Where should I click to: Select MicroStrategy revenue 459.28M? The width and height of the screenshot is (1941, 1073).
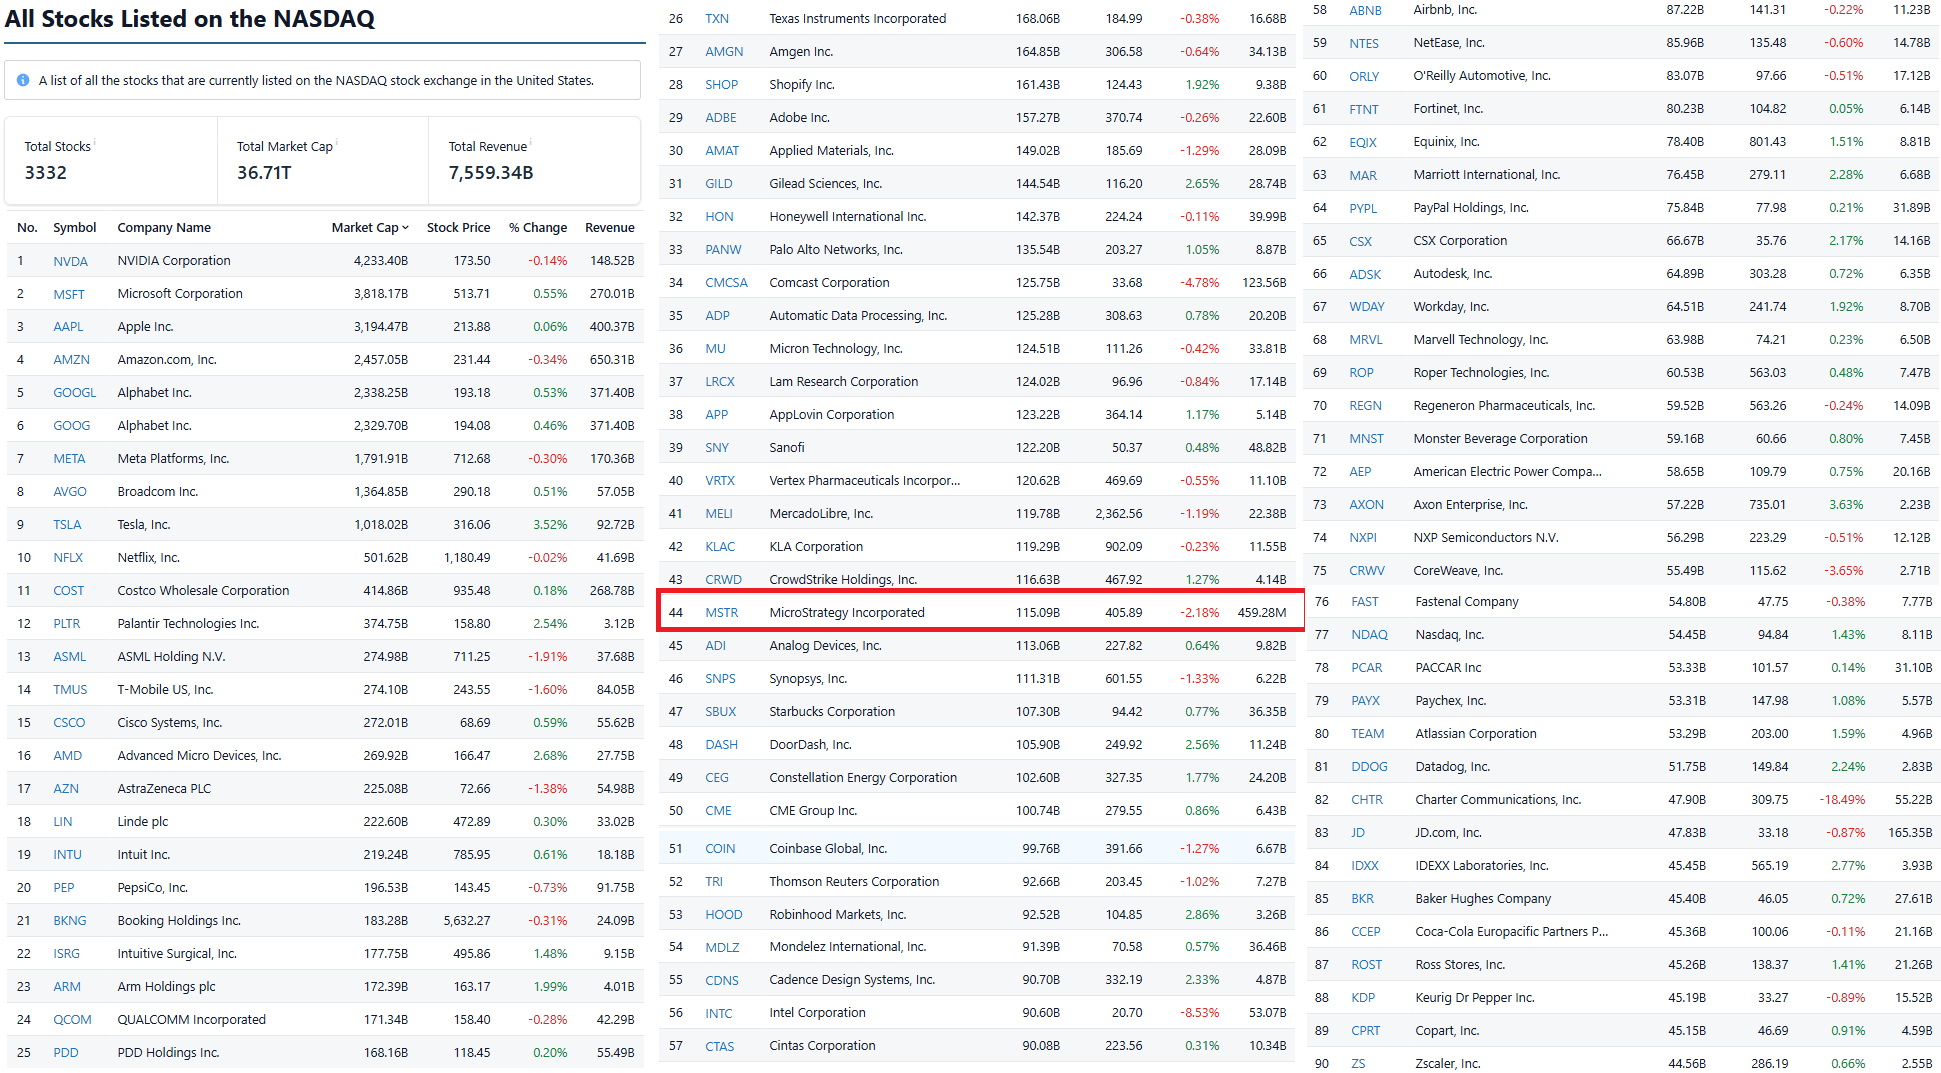[1262, 613]
